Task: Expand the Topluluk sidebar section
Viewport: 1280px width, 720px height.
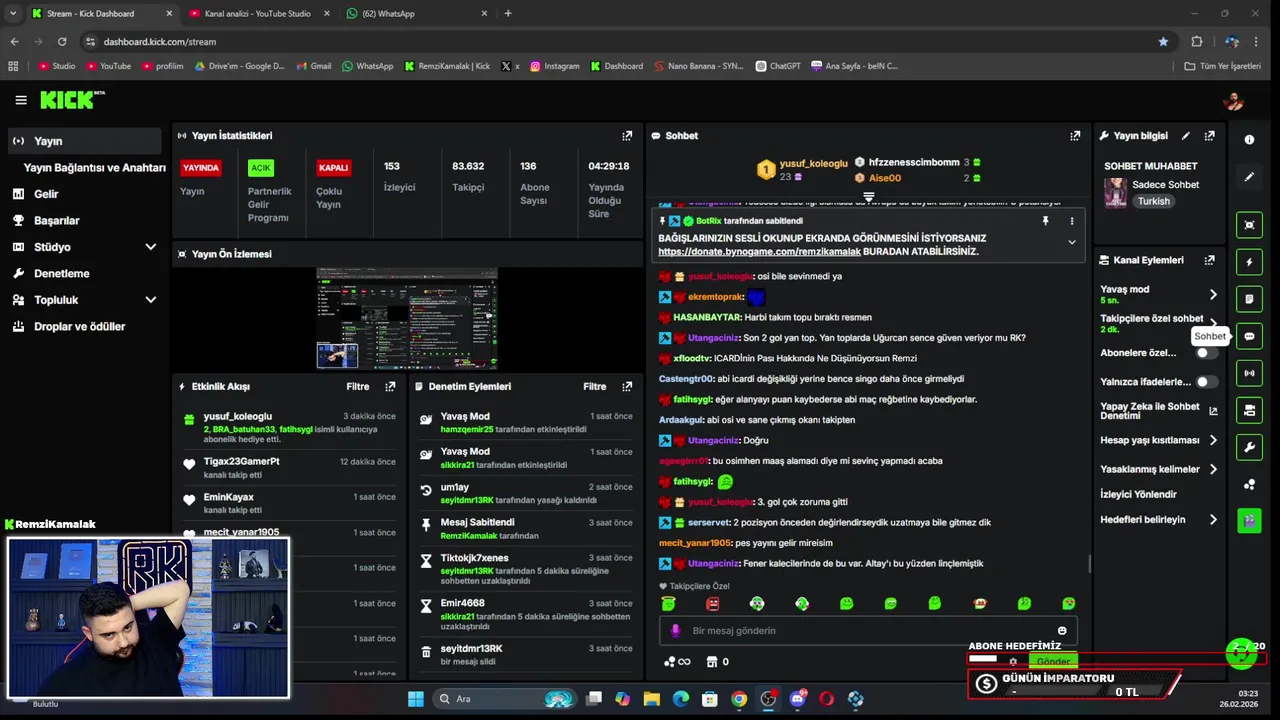Action: click(x=151, y=300)
